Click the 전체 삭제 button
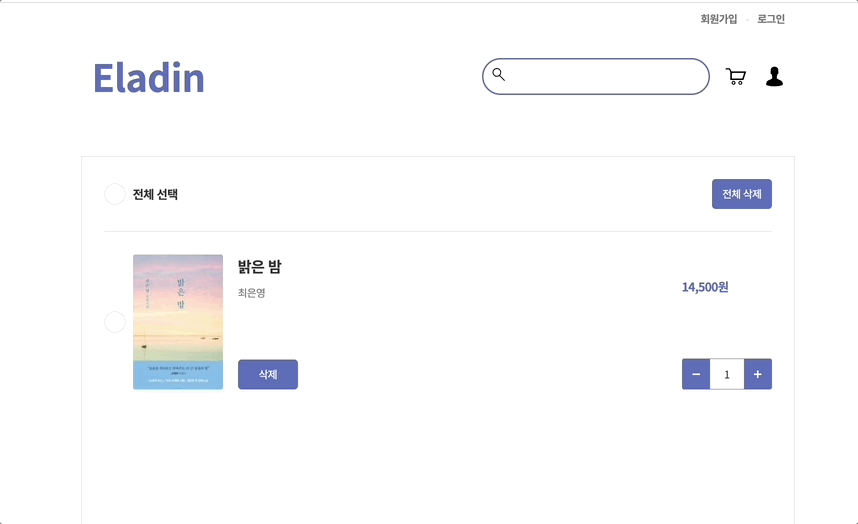 coord(742,194)
